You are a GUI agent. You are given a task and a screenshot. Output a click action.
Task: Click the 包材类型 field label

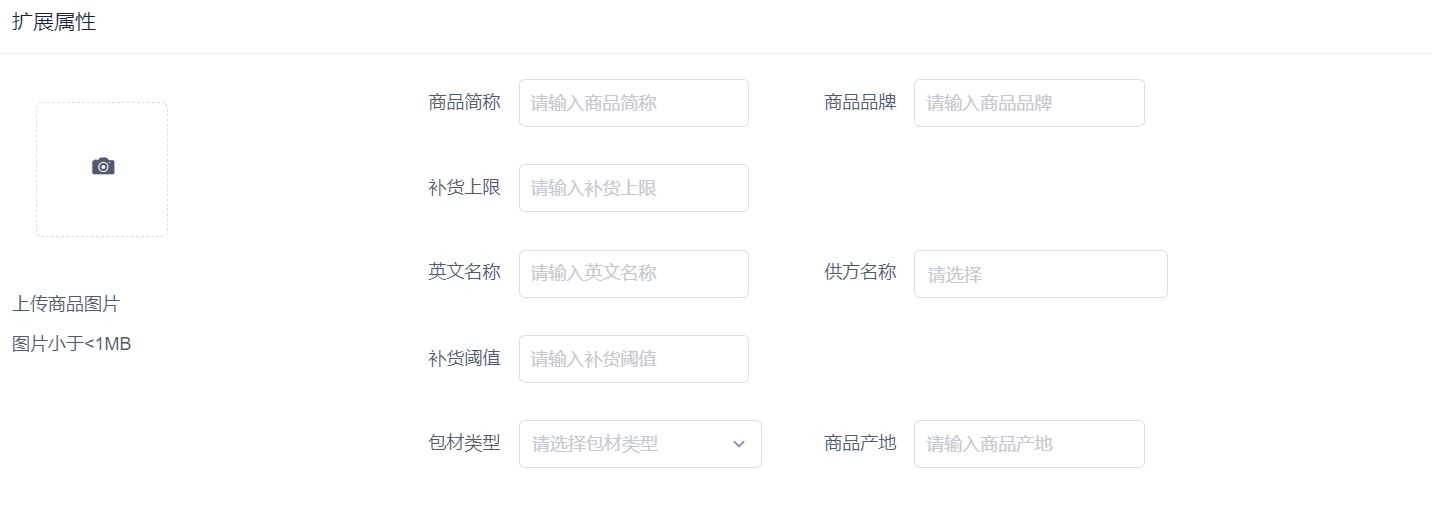pos(464,443)
